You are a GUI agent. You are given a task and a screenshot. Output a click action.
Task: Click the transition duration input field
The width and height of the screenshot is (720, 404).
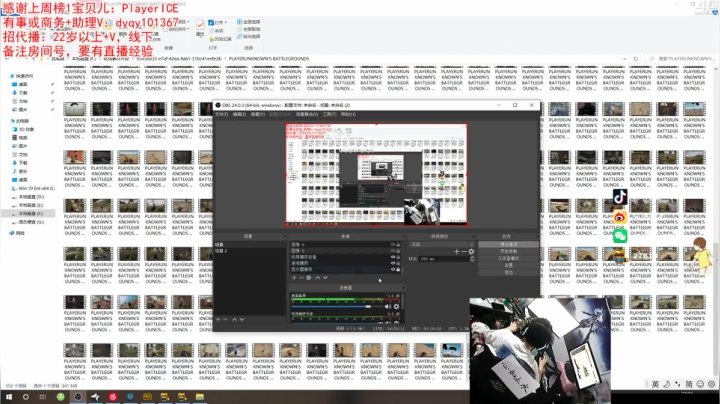pos(444,259)
